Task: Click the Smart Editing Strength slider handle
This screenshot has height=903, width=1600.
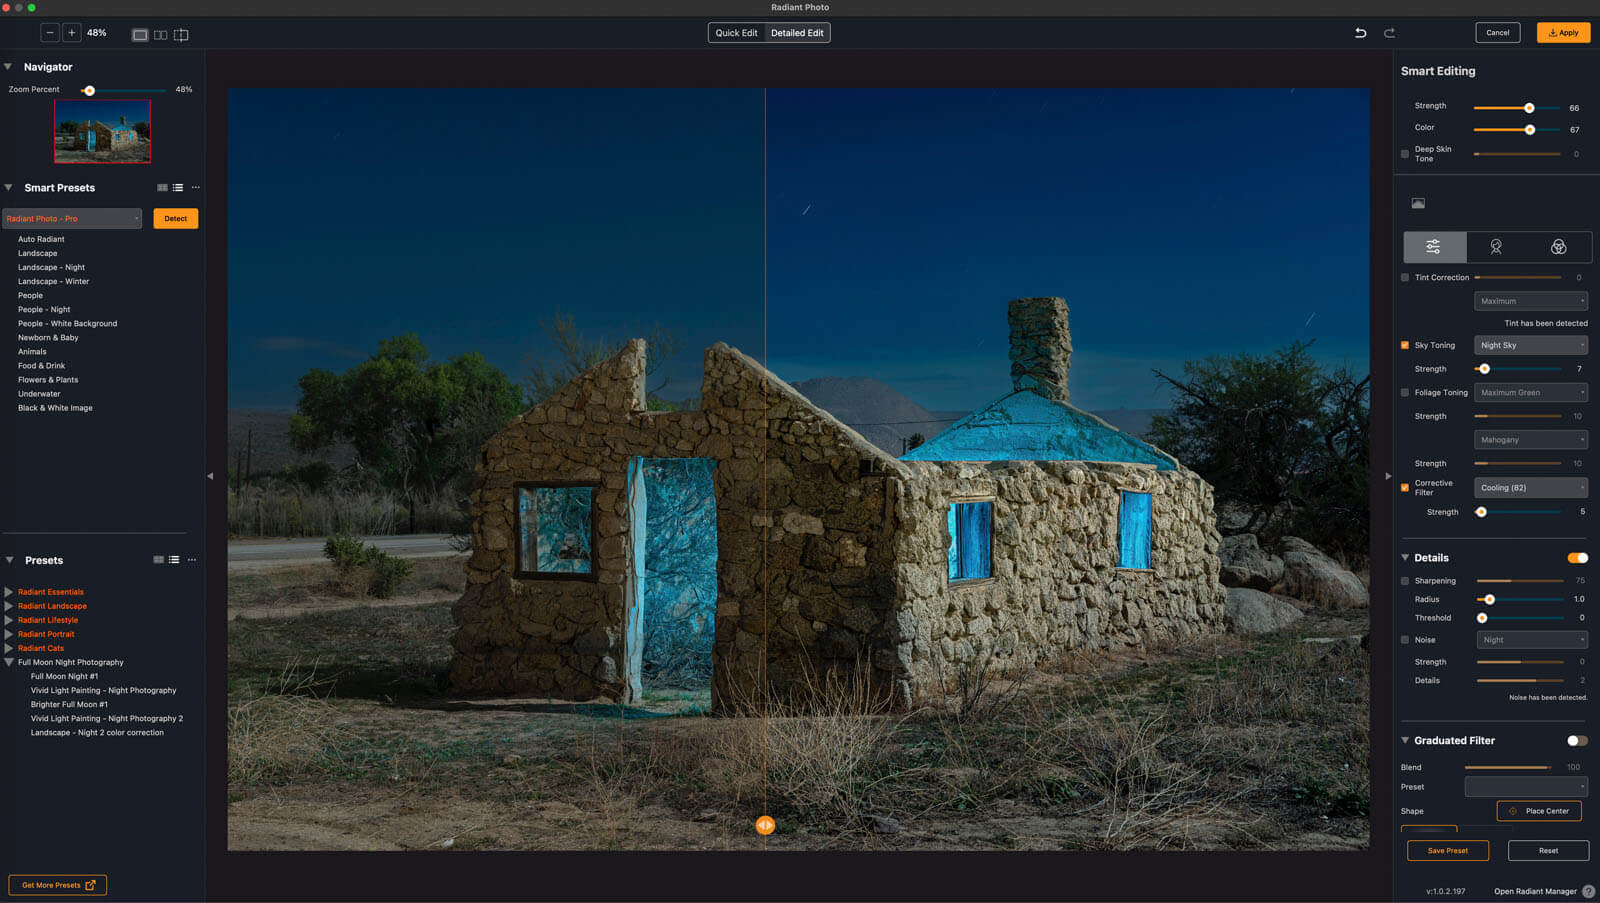Action: [x=1529, y=108]
